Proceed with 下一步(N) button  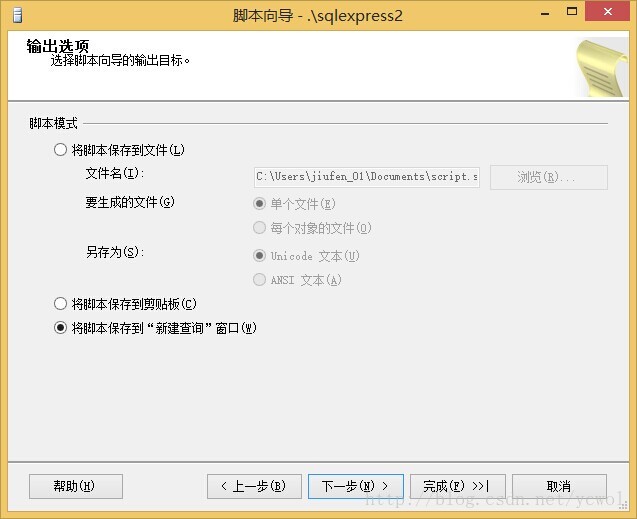point(356,486)
